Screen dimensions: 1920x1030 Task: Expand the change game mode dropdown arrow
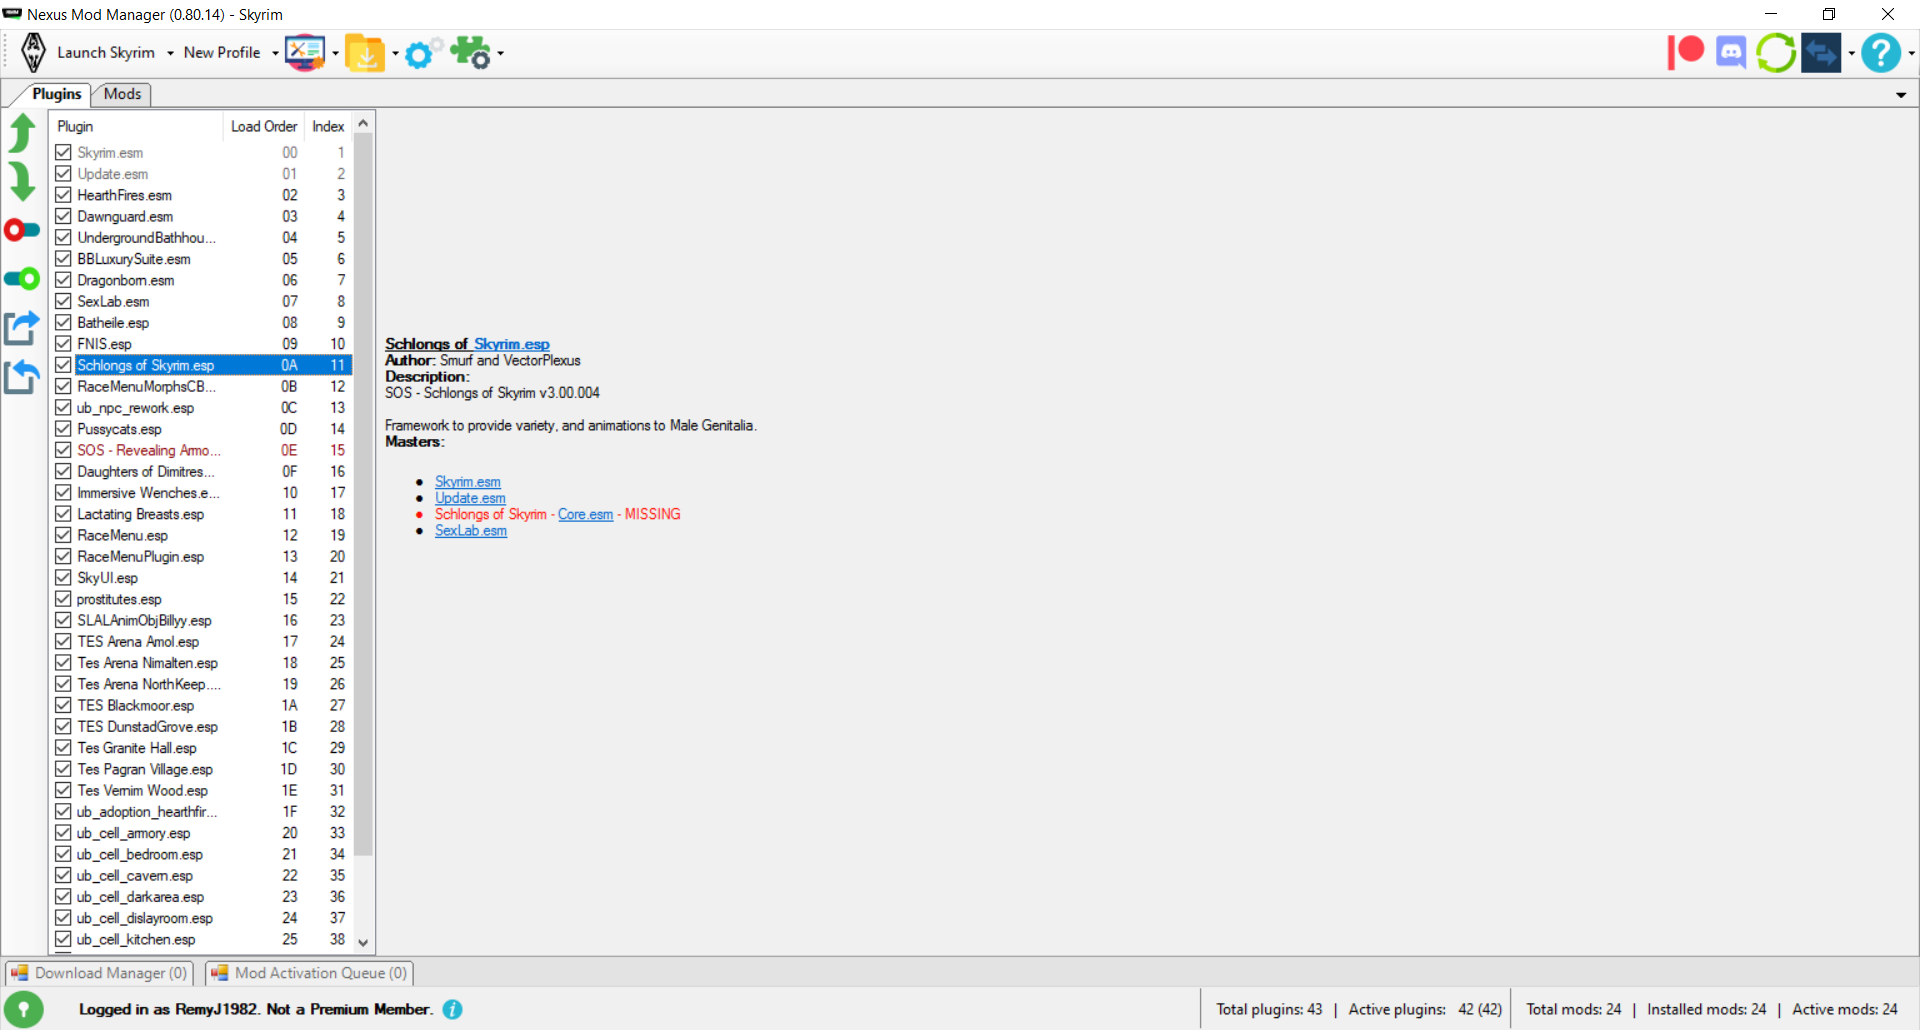(335, 53)
